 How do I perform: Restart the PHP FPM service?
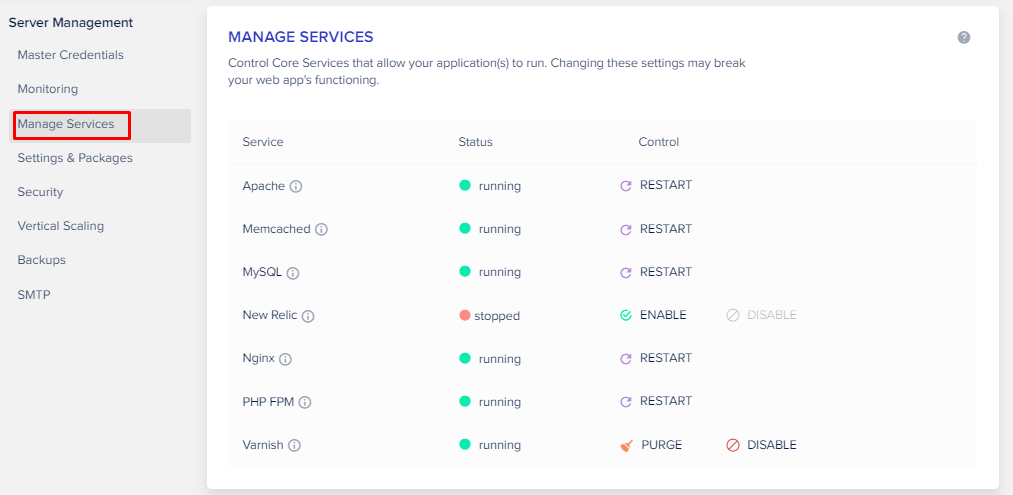coord(656,401)
